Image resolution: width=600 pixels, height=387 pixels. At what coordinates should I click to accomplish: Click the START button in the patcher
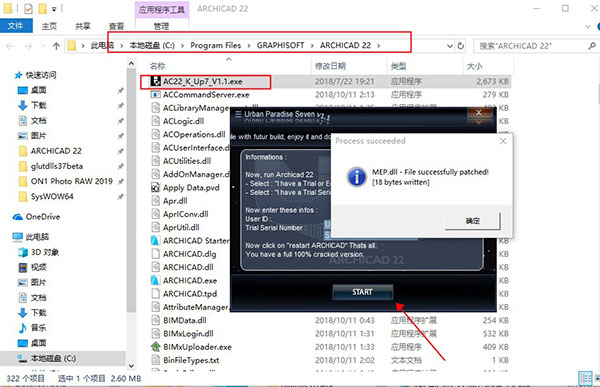pos(362,292)
